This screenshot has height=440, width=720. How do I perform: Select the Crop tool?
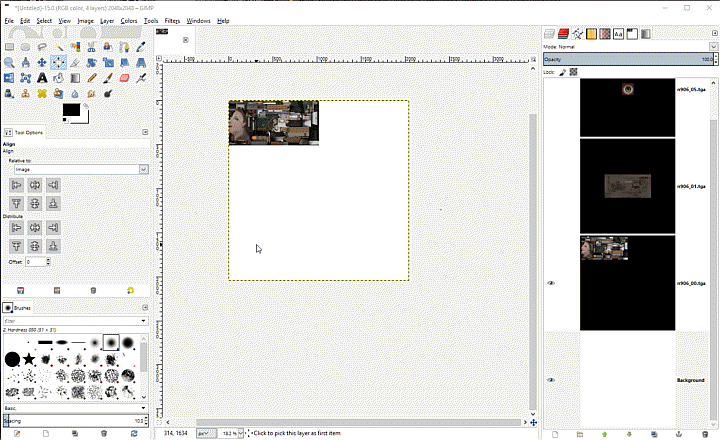75,62
